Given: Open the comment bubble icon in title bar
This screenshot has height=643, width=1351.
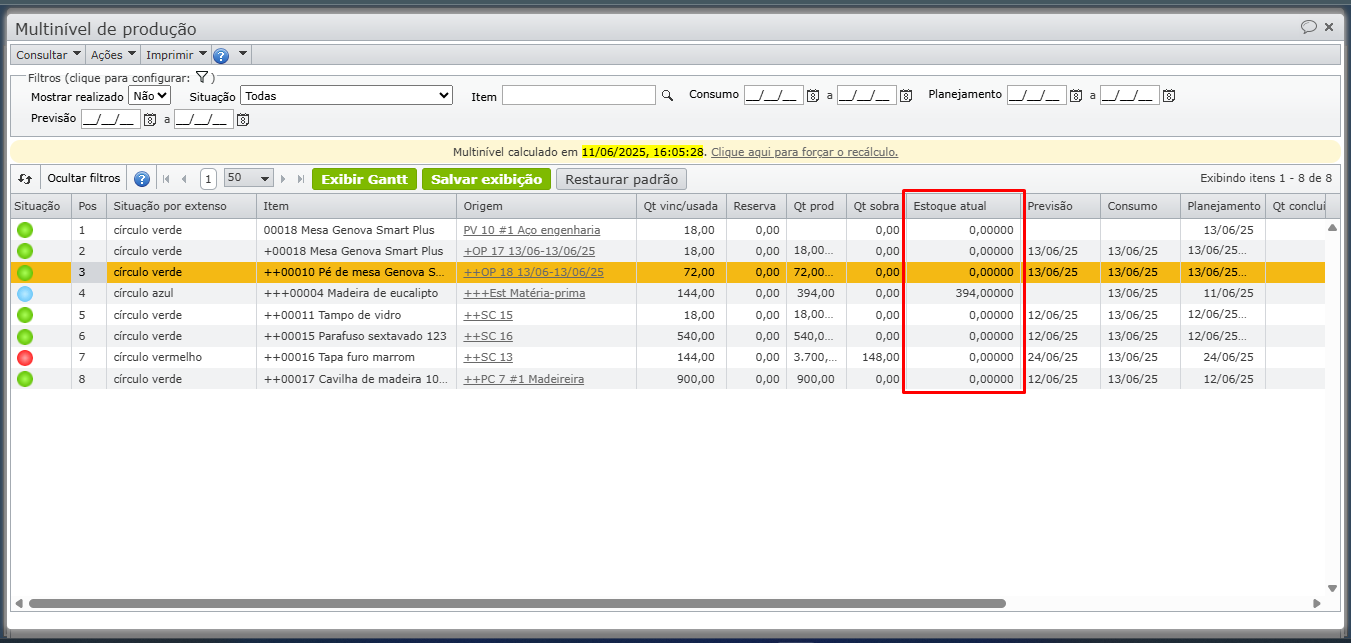Looking at the screenshot, I should [1308, 28].
